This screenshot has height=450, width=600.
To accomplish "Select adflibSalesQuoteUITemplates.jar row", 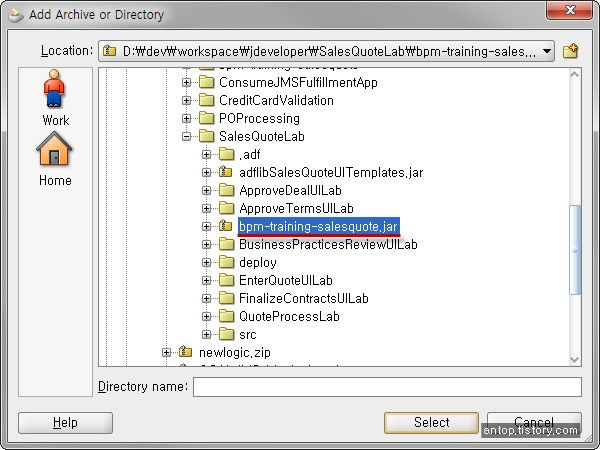I will pos(331,172).
